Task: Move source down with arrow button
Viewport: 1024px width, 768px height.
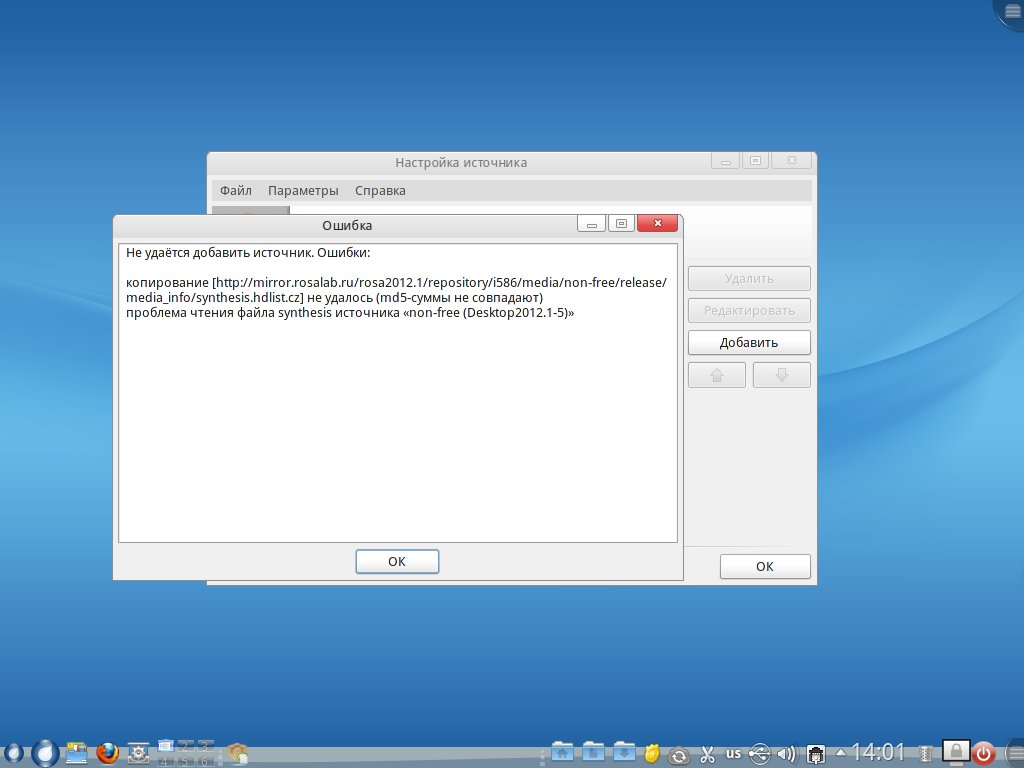Action: click(x=782, y=375)
